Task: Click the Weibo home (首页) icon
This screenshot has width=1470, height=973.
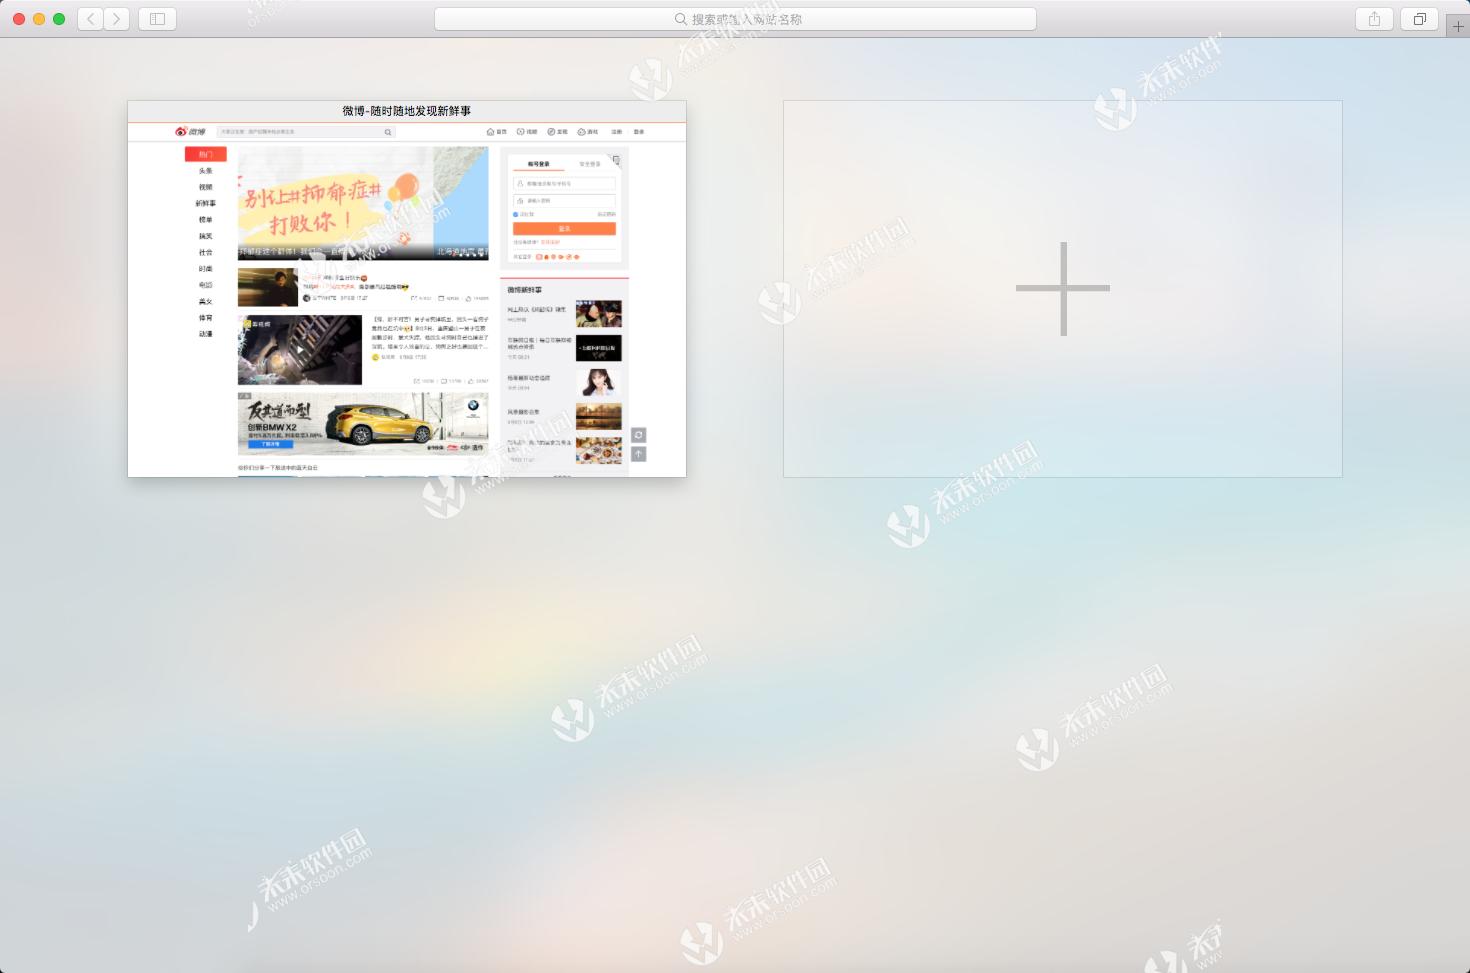Action: 489,131
